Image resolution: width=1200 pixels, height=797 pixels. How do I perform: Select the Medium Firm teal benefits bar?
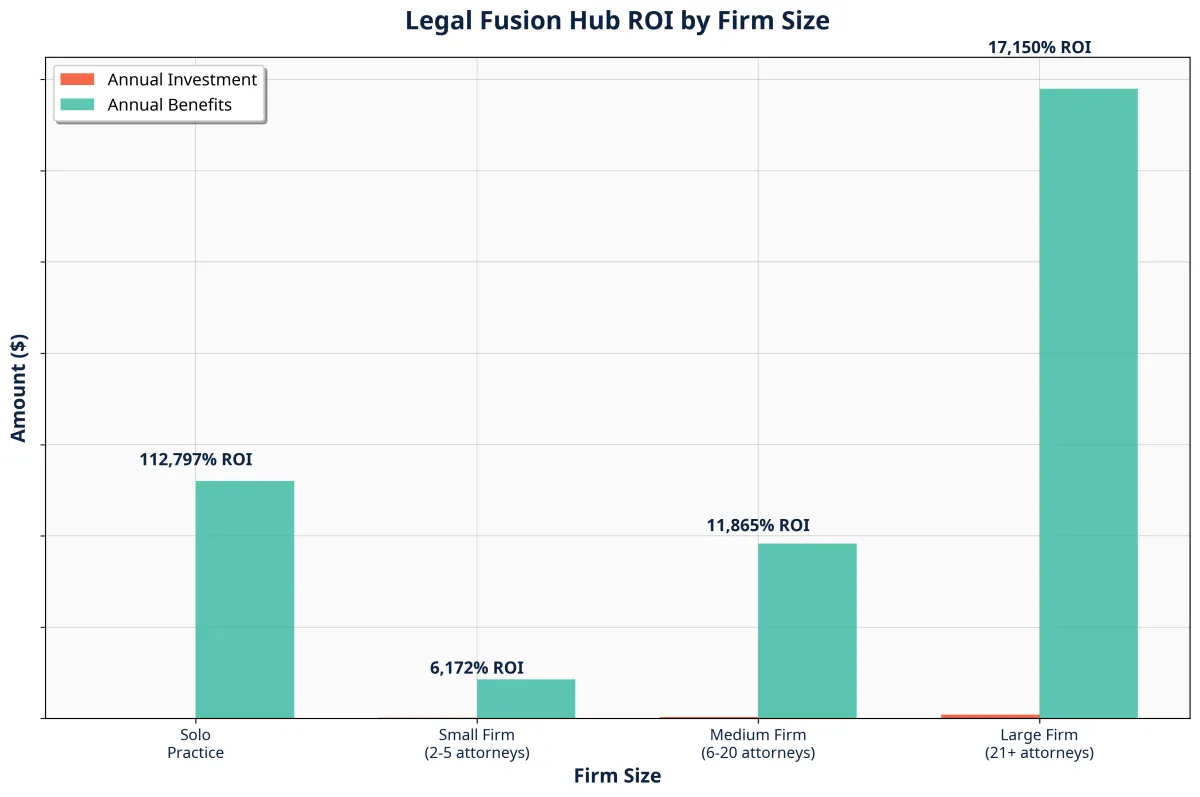(807, 631)
